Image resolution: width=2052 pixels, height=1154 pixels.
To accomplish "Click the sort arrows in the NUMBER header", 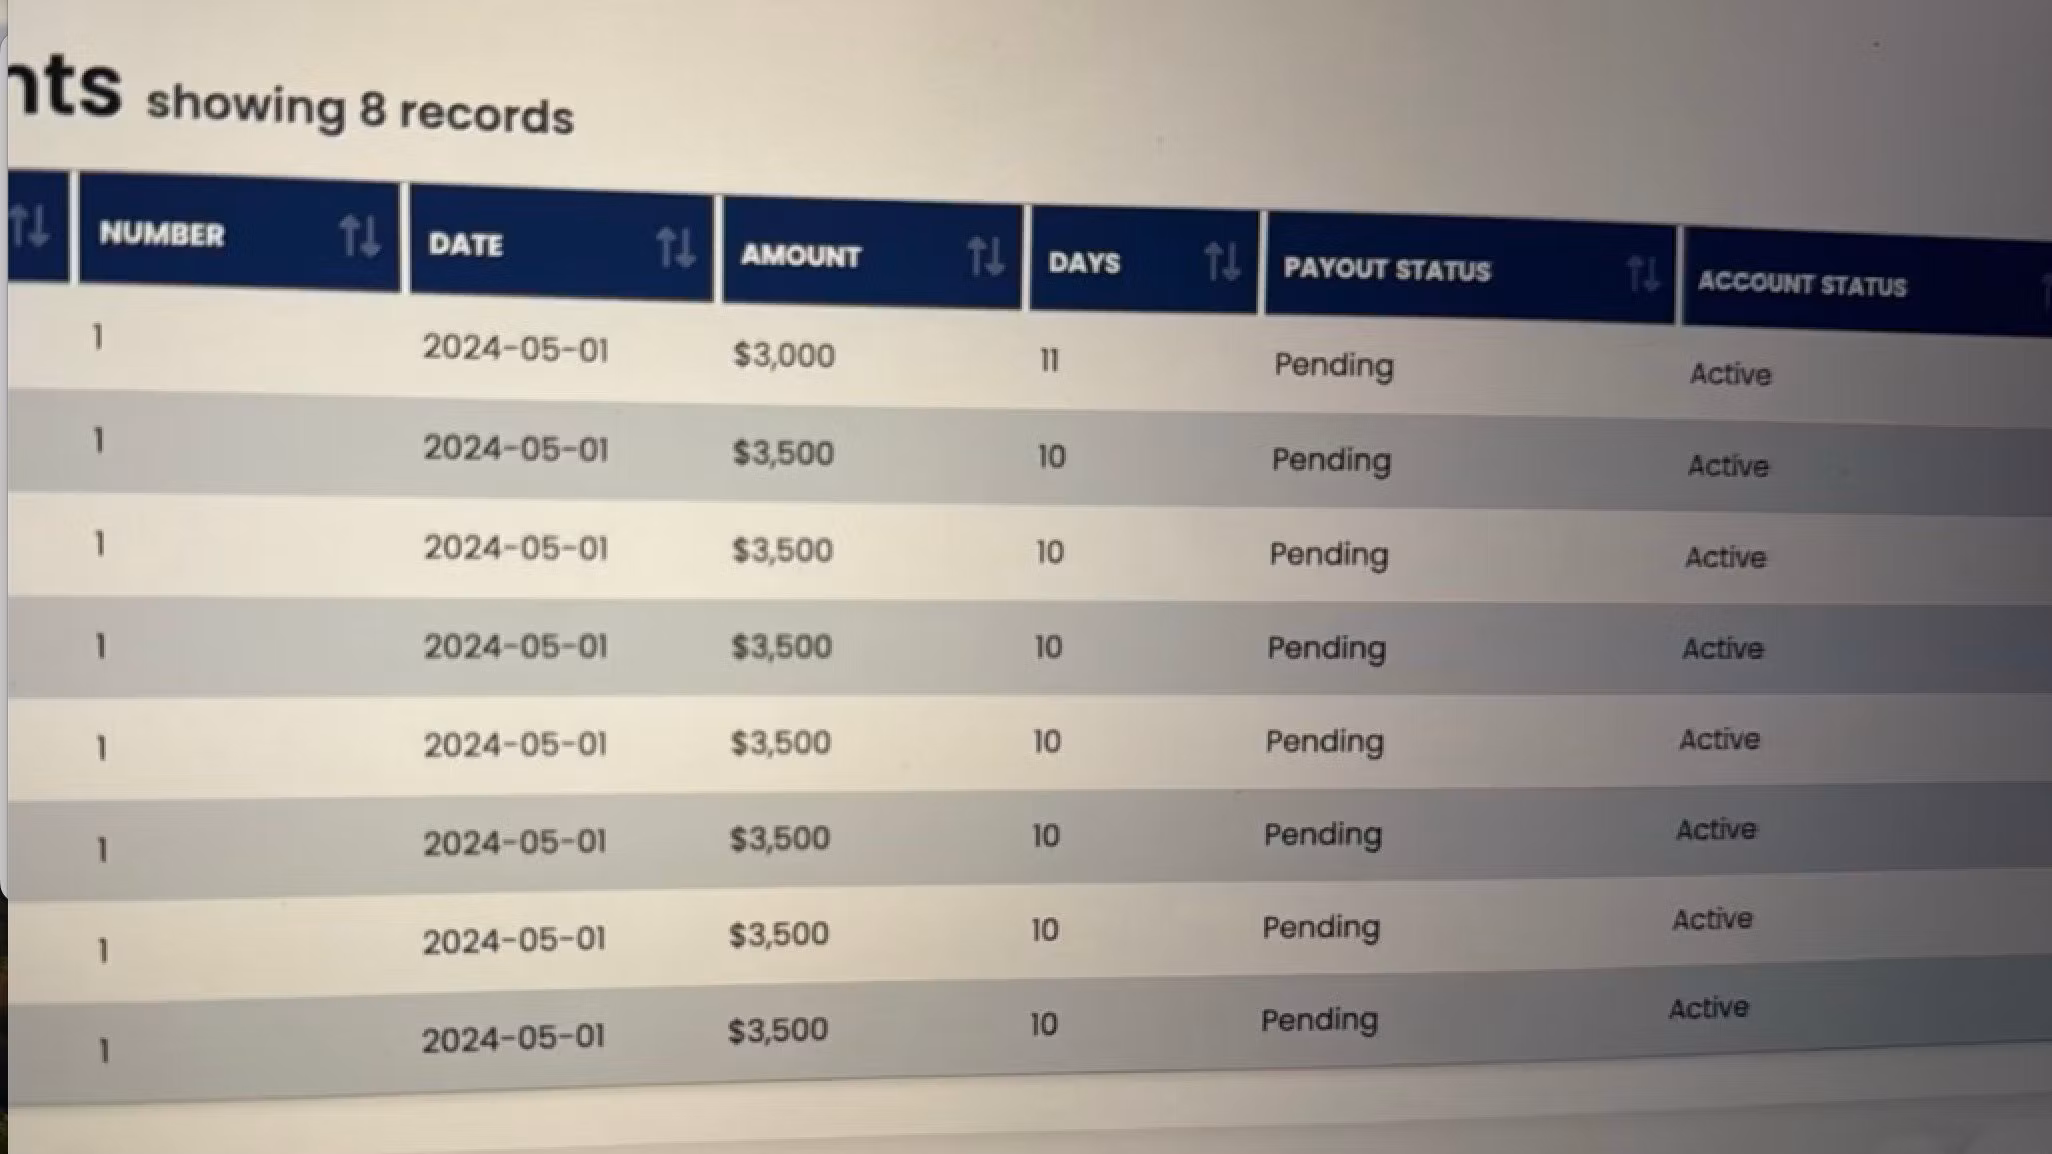I will click(359, 237).
